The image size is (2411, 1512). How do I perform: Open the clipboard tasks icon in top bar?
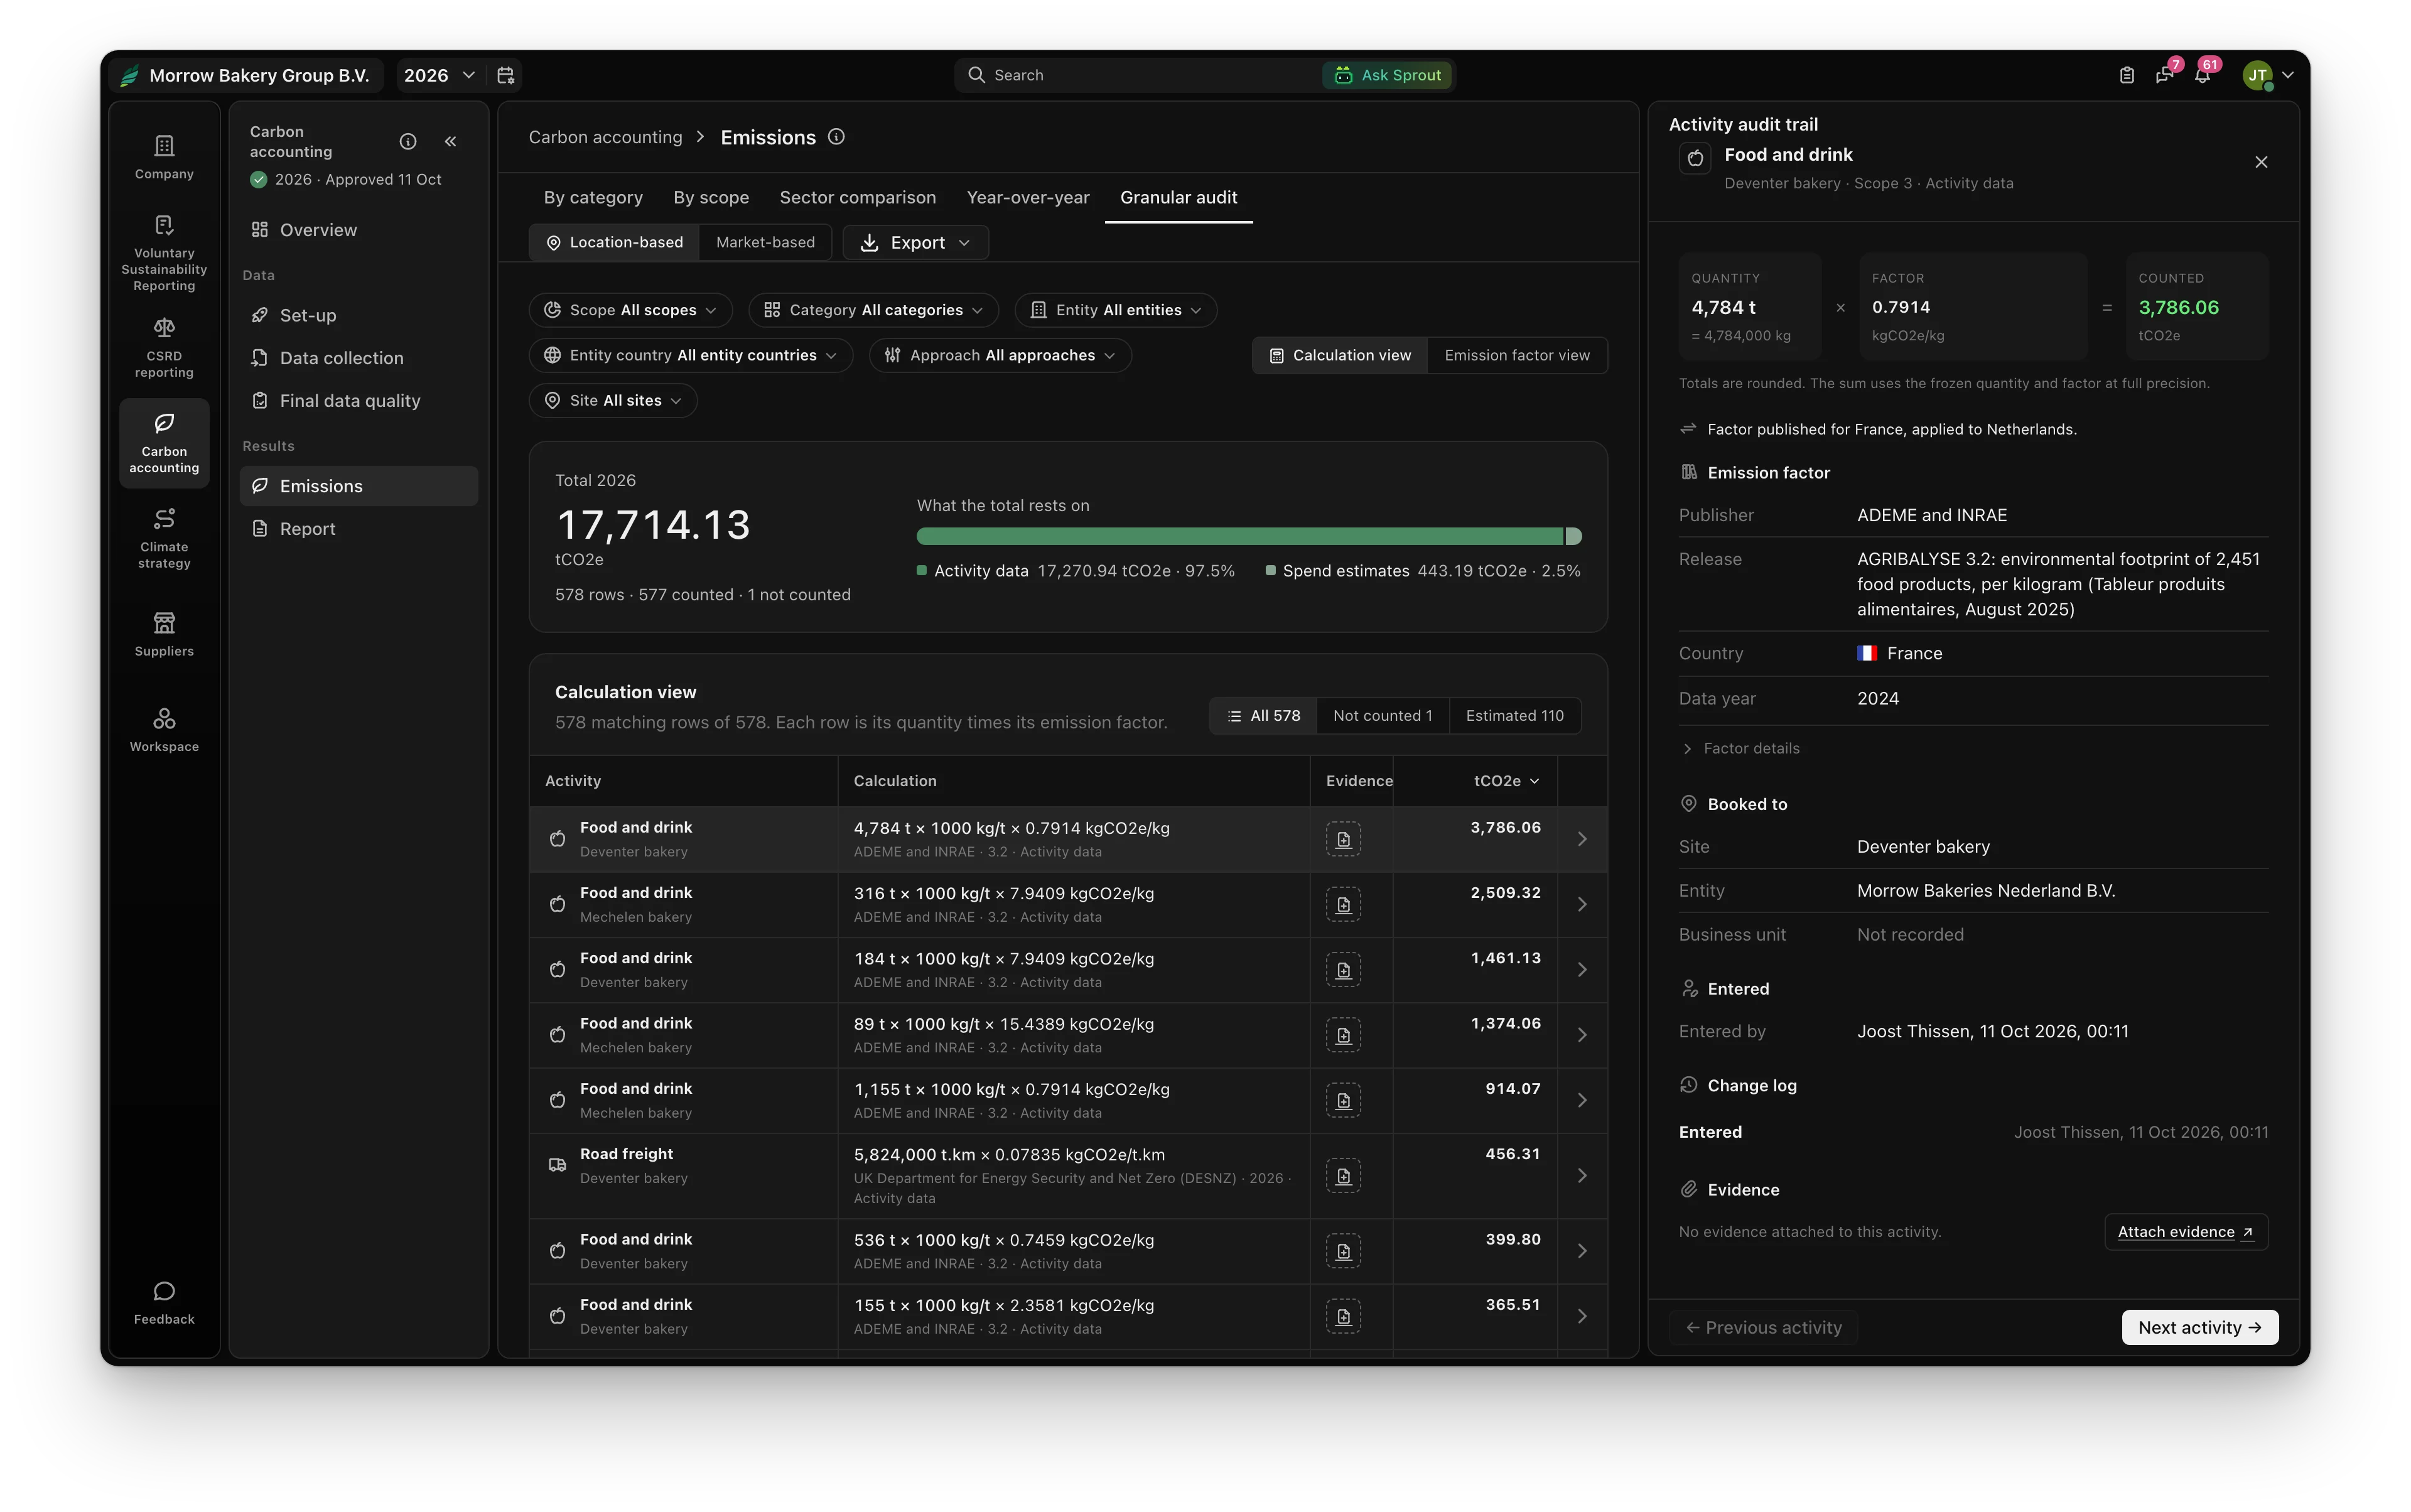[x=2126, y=75]
